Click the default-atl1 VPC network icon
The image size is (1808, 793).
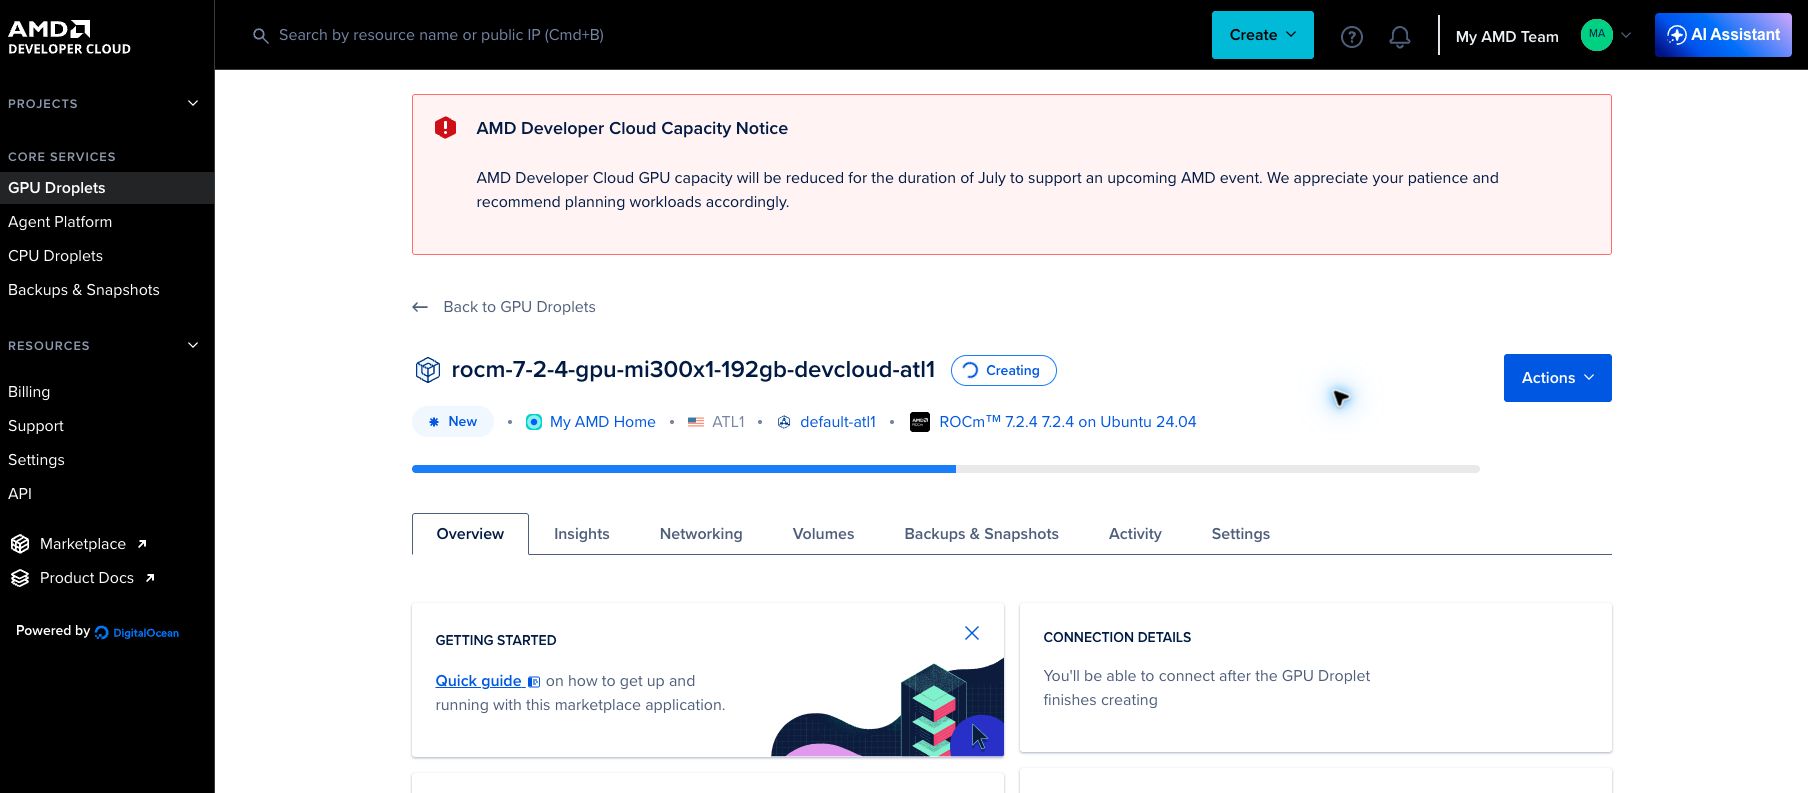click(x=784, y=422)
